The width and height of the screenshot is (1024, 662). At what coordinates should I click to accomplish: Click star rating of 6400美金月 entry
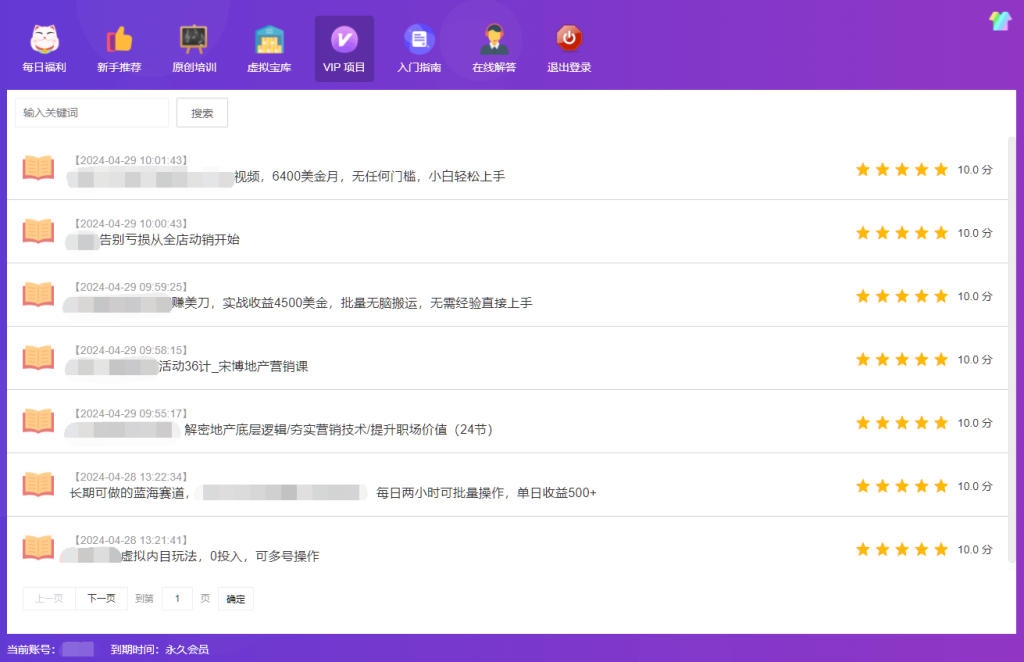[902, 170]
